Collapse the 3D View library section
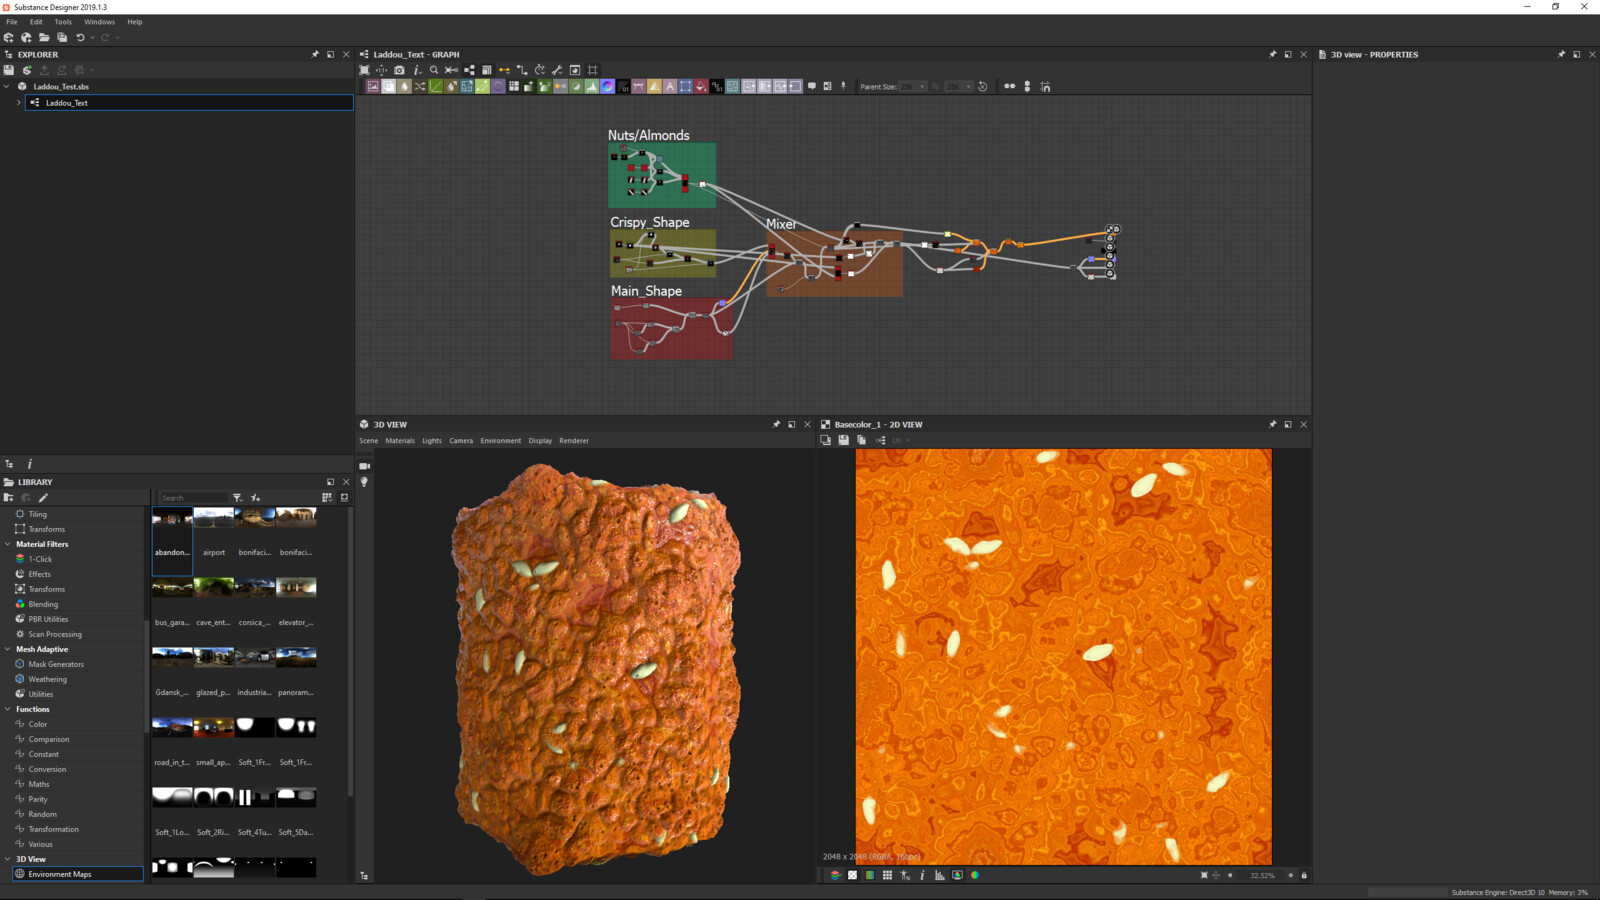This screenshot has height=900, width=1600. click(8, 859)
